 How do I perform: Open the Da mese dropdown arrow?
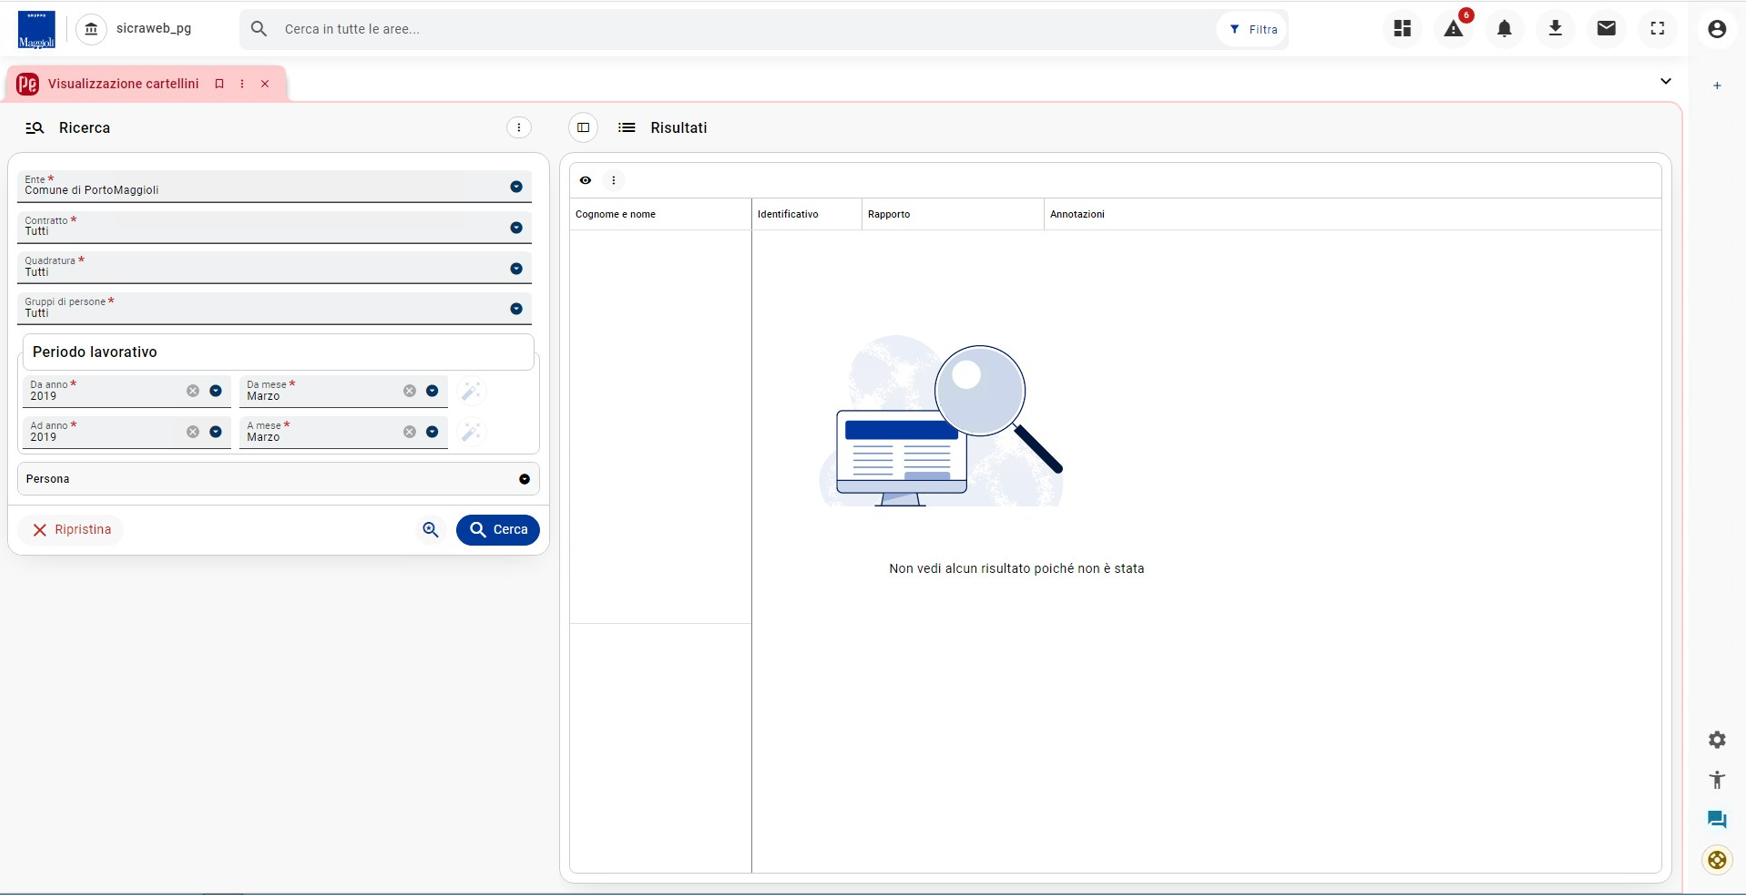(432, 391)
